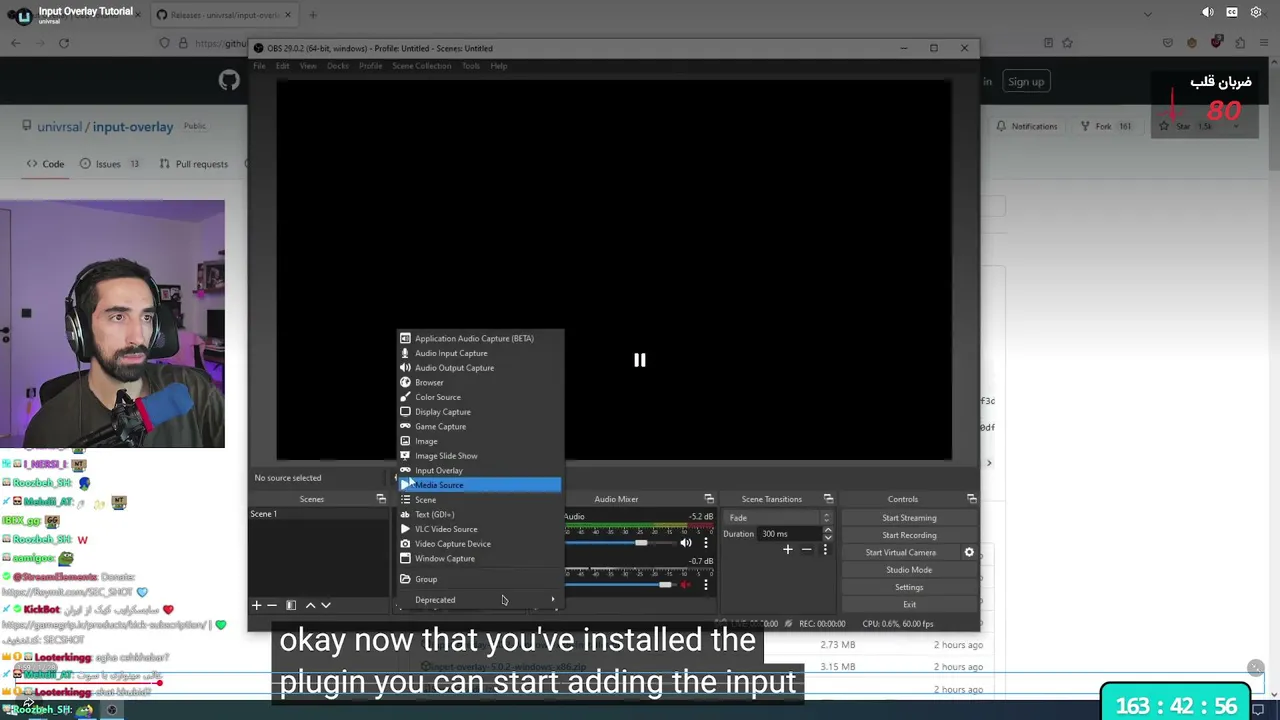Enable Studio Mode

coord(909,570)
